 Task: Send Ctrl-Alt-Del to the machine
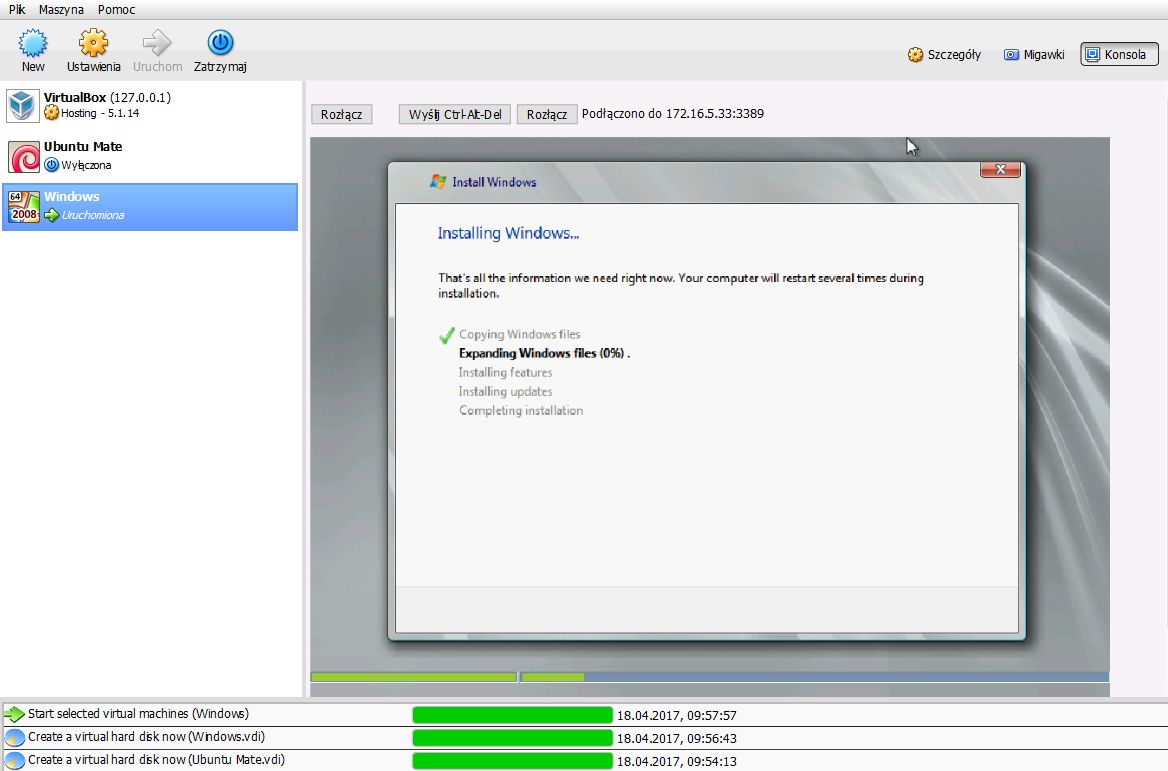coord(454,114)
